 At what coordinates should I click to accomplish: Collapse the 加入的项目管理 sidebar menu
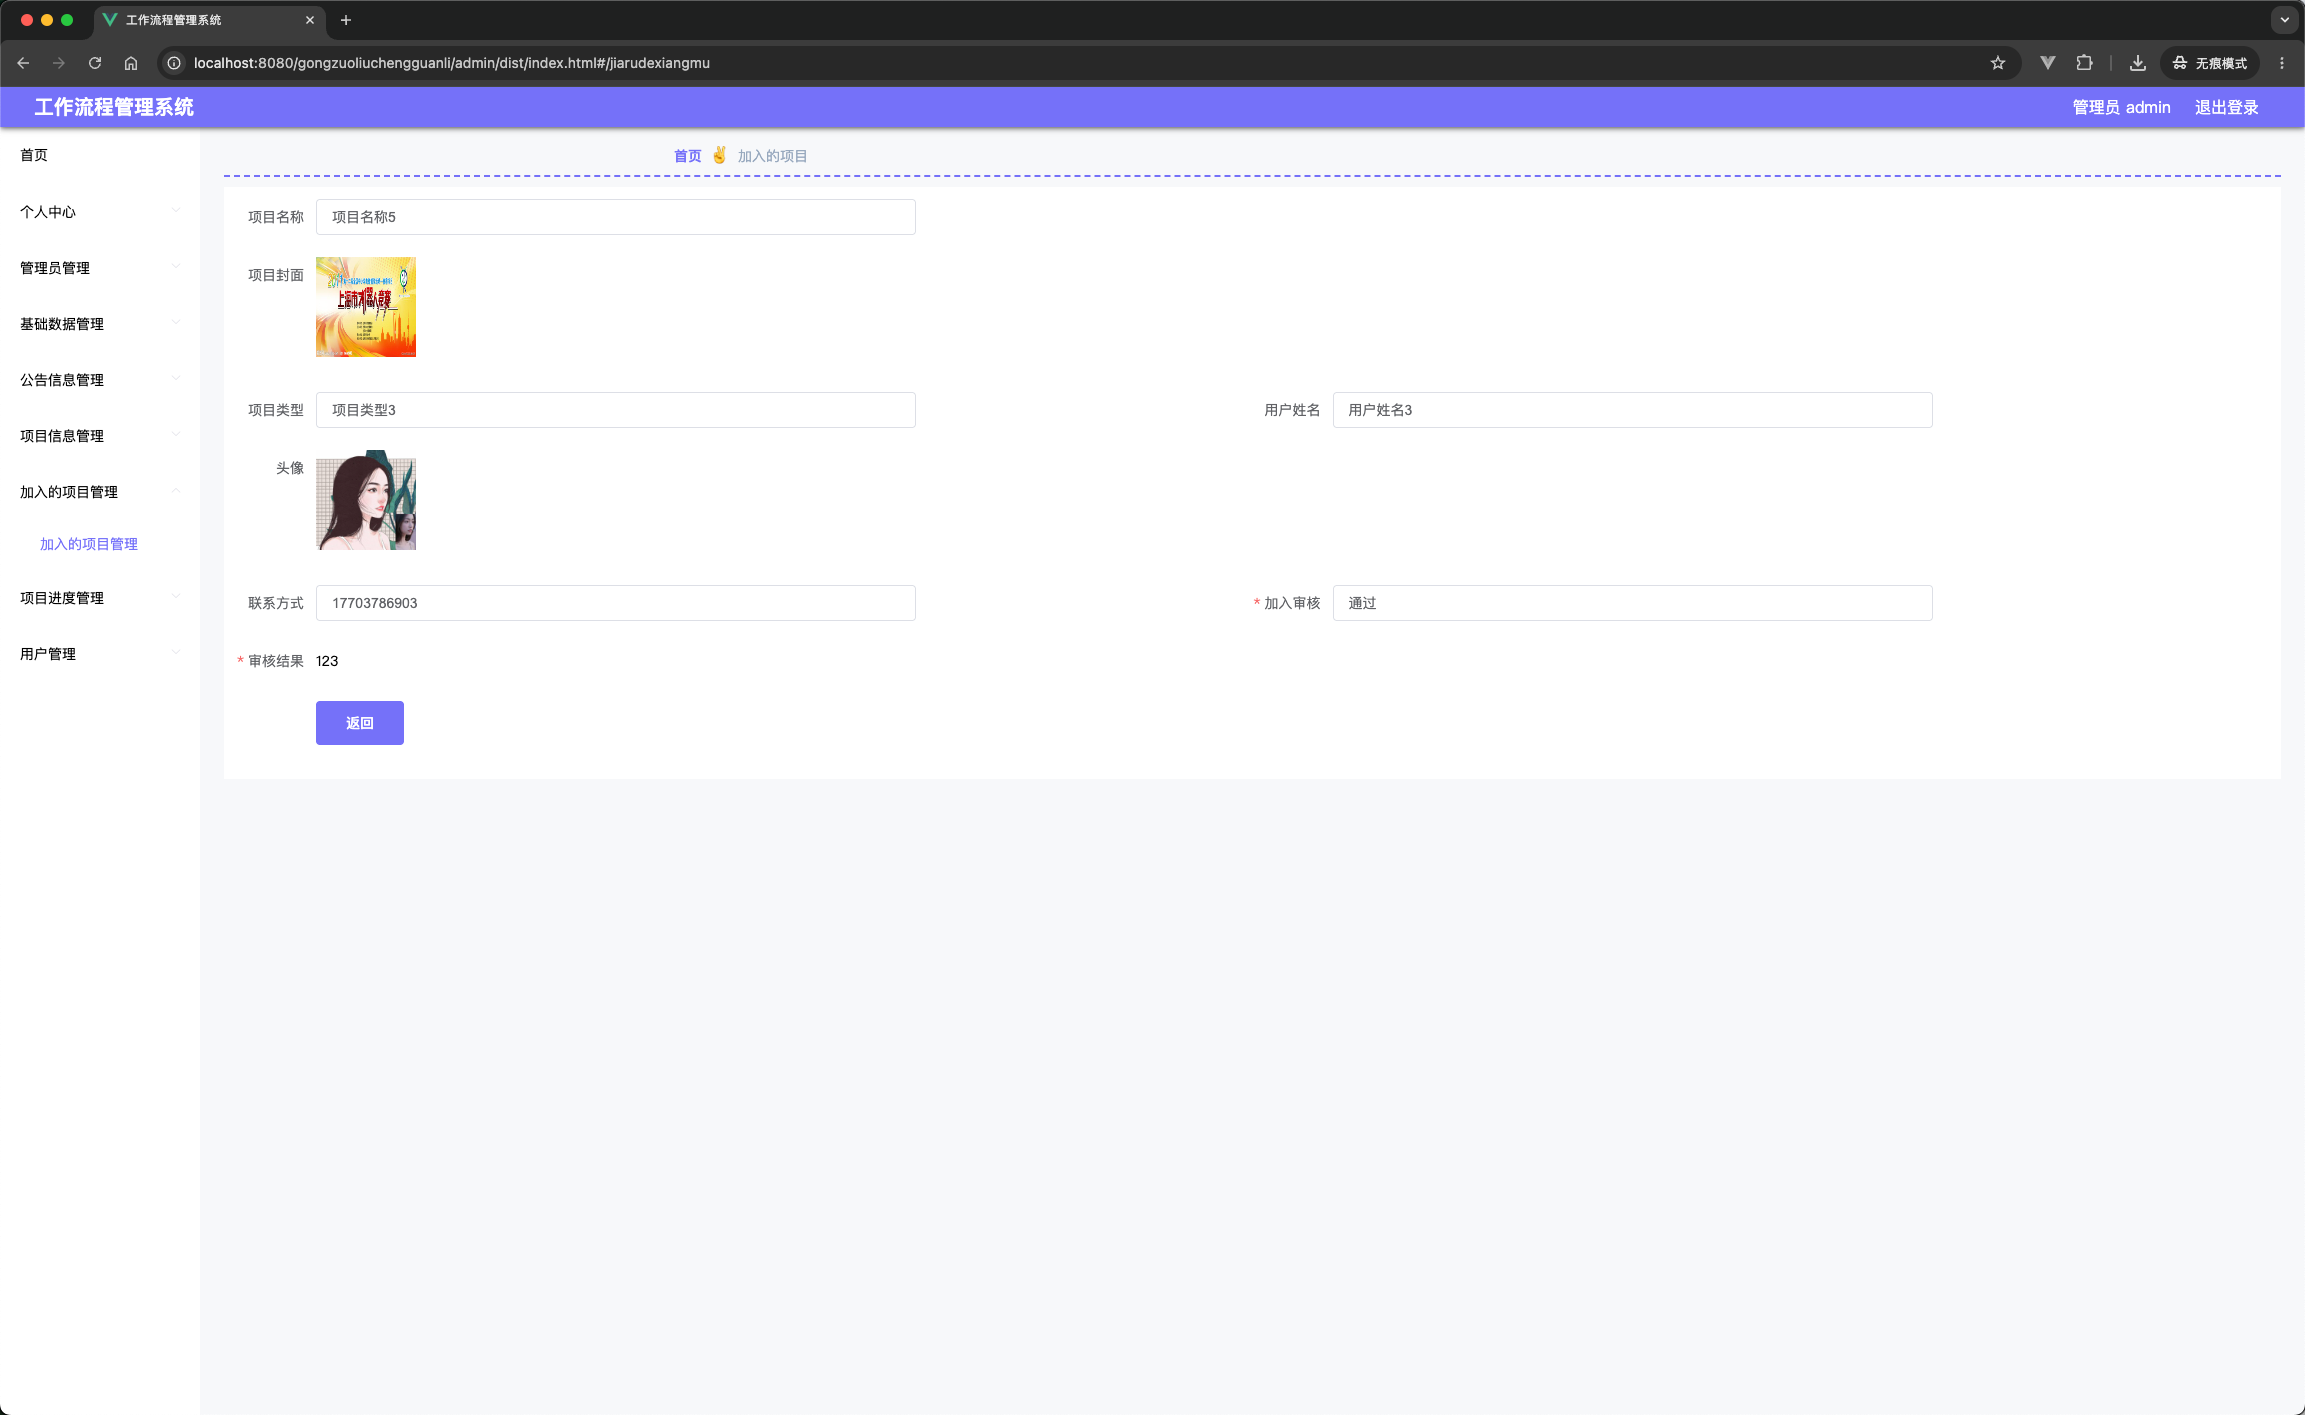100,492
